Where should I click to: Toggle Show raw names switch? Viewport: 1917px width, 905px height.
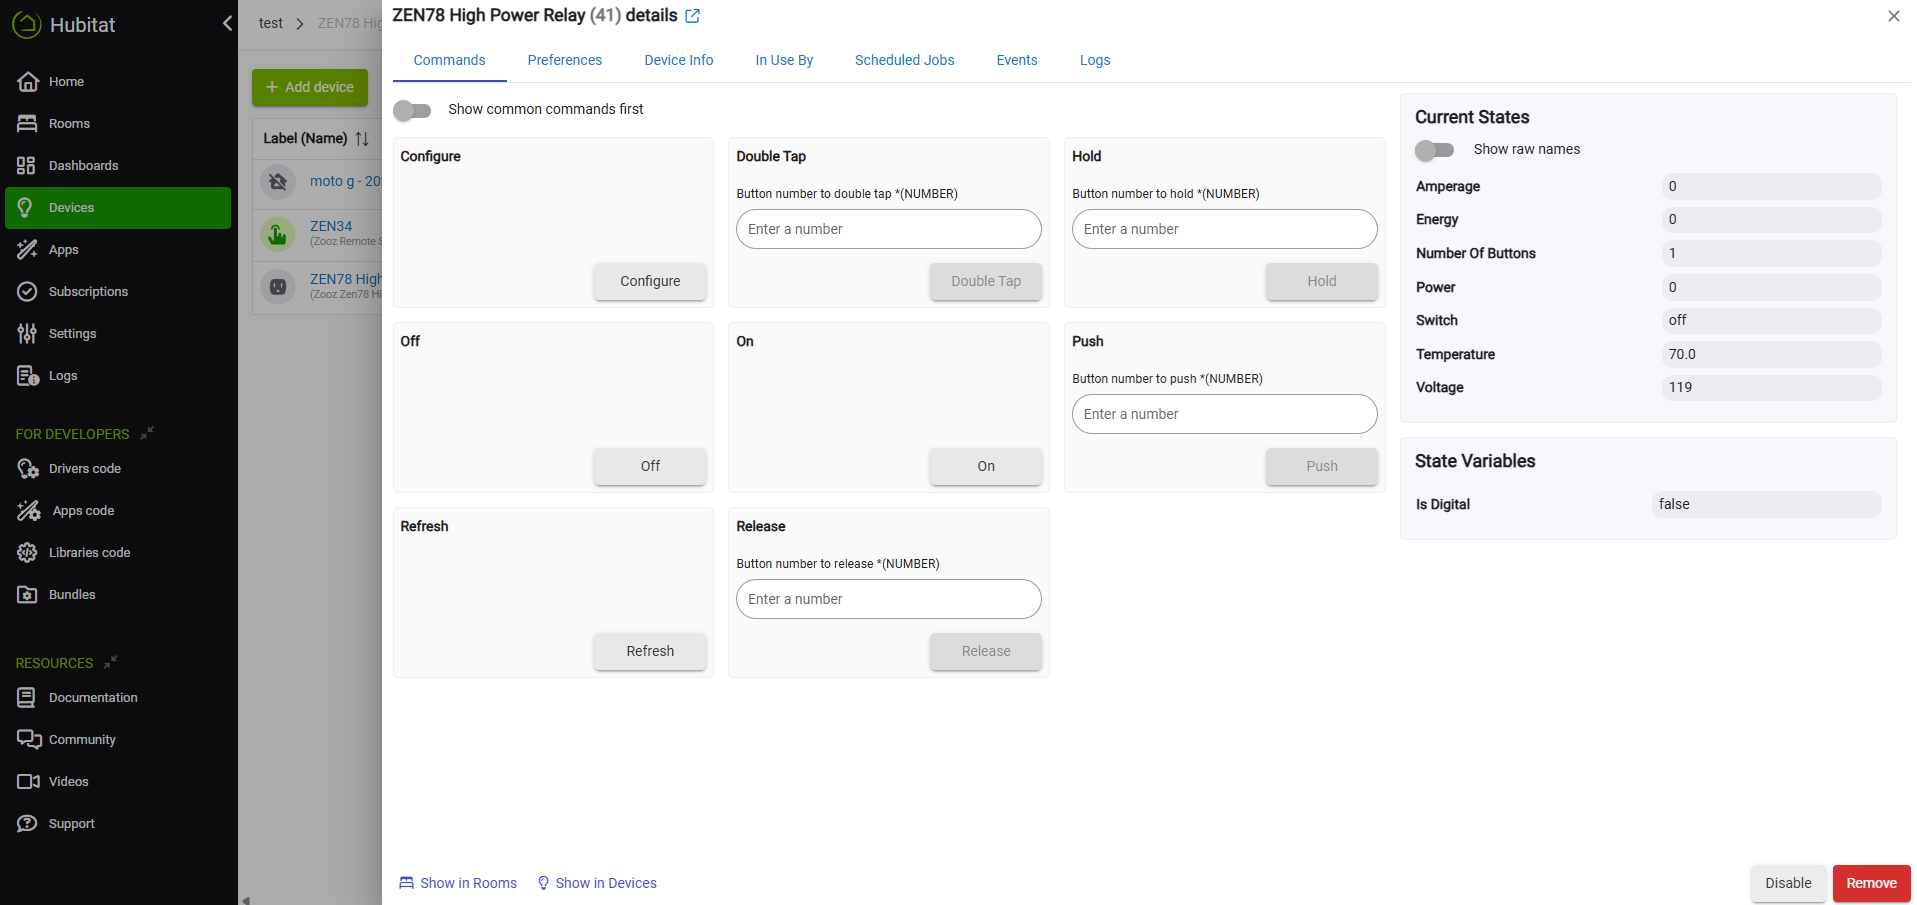[1434, 150]
